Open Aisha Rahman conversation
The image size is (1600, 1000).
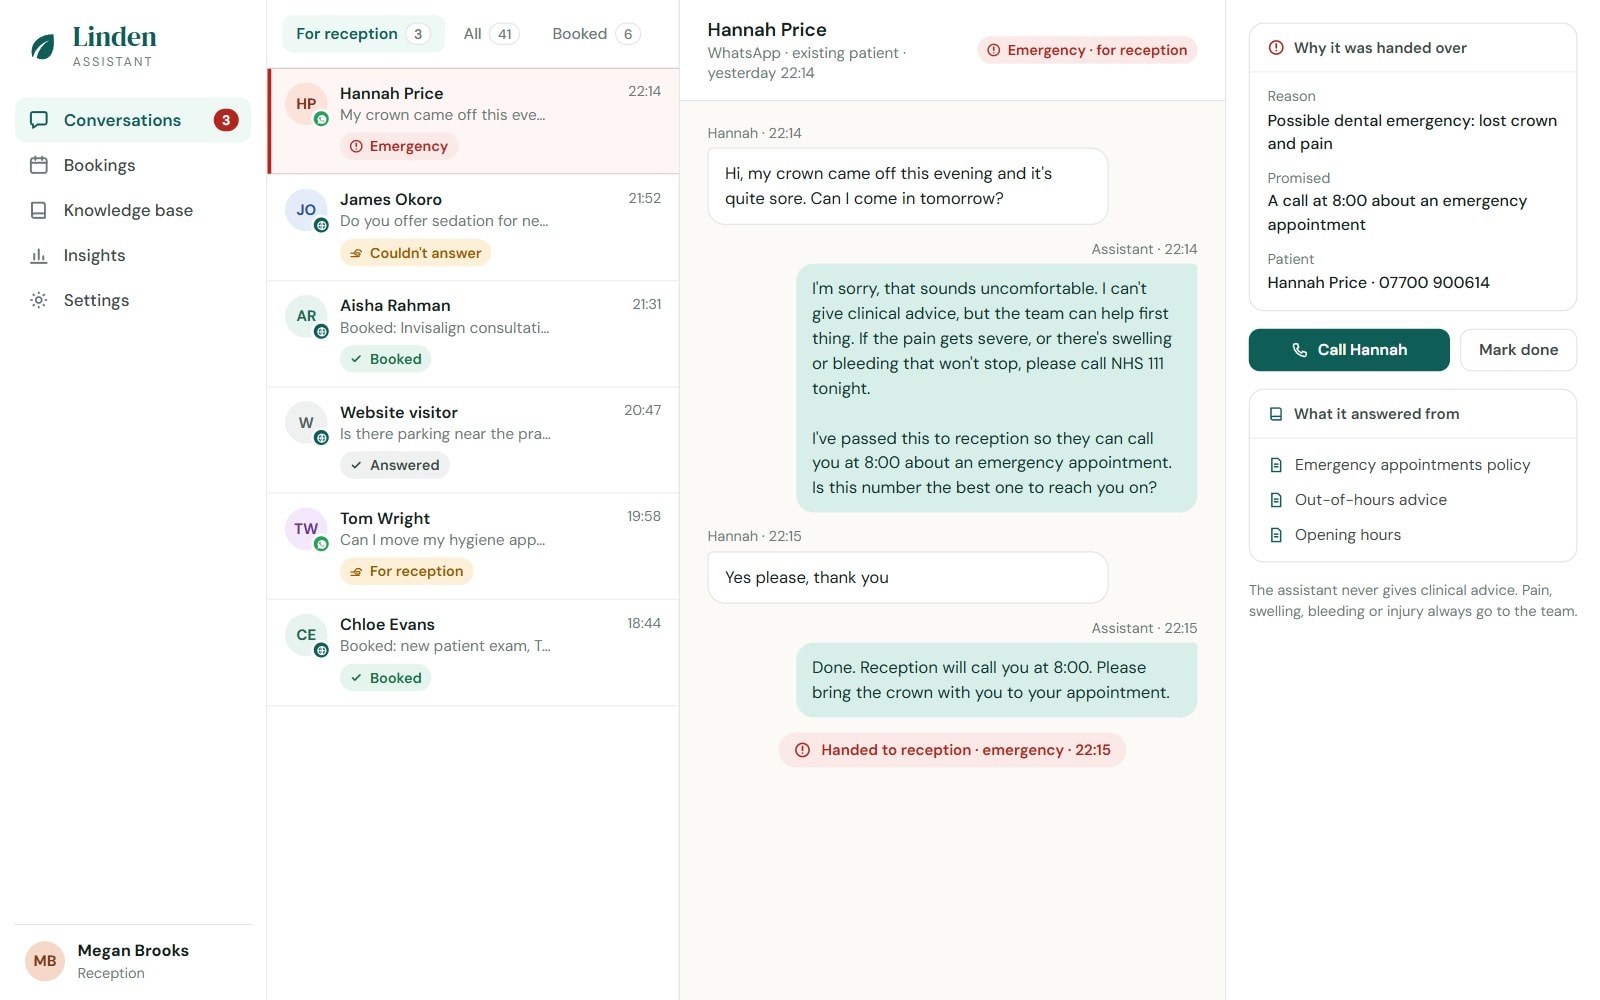474,334
